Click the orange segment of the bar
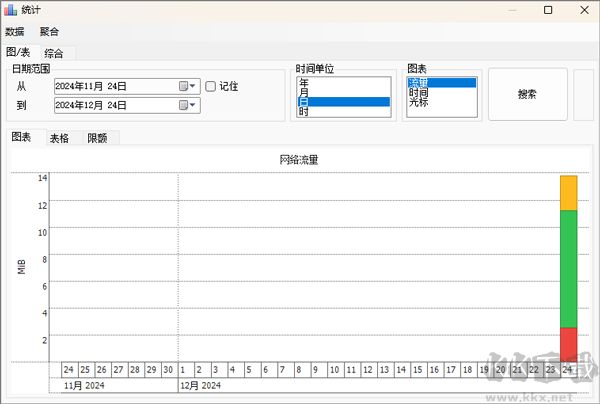This screenshot has width=600, height=404. (x=568, y=193)
